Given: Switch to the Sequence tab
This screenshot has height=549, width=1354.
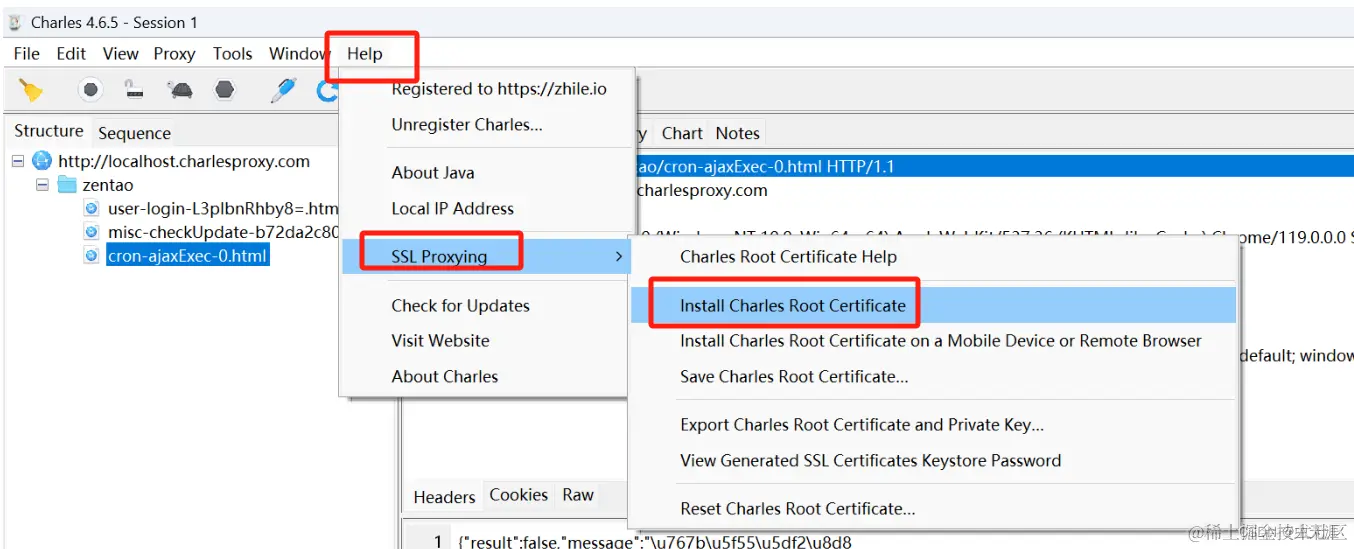Looking at the screenshot, I should (134, 133).
